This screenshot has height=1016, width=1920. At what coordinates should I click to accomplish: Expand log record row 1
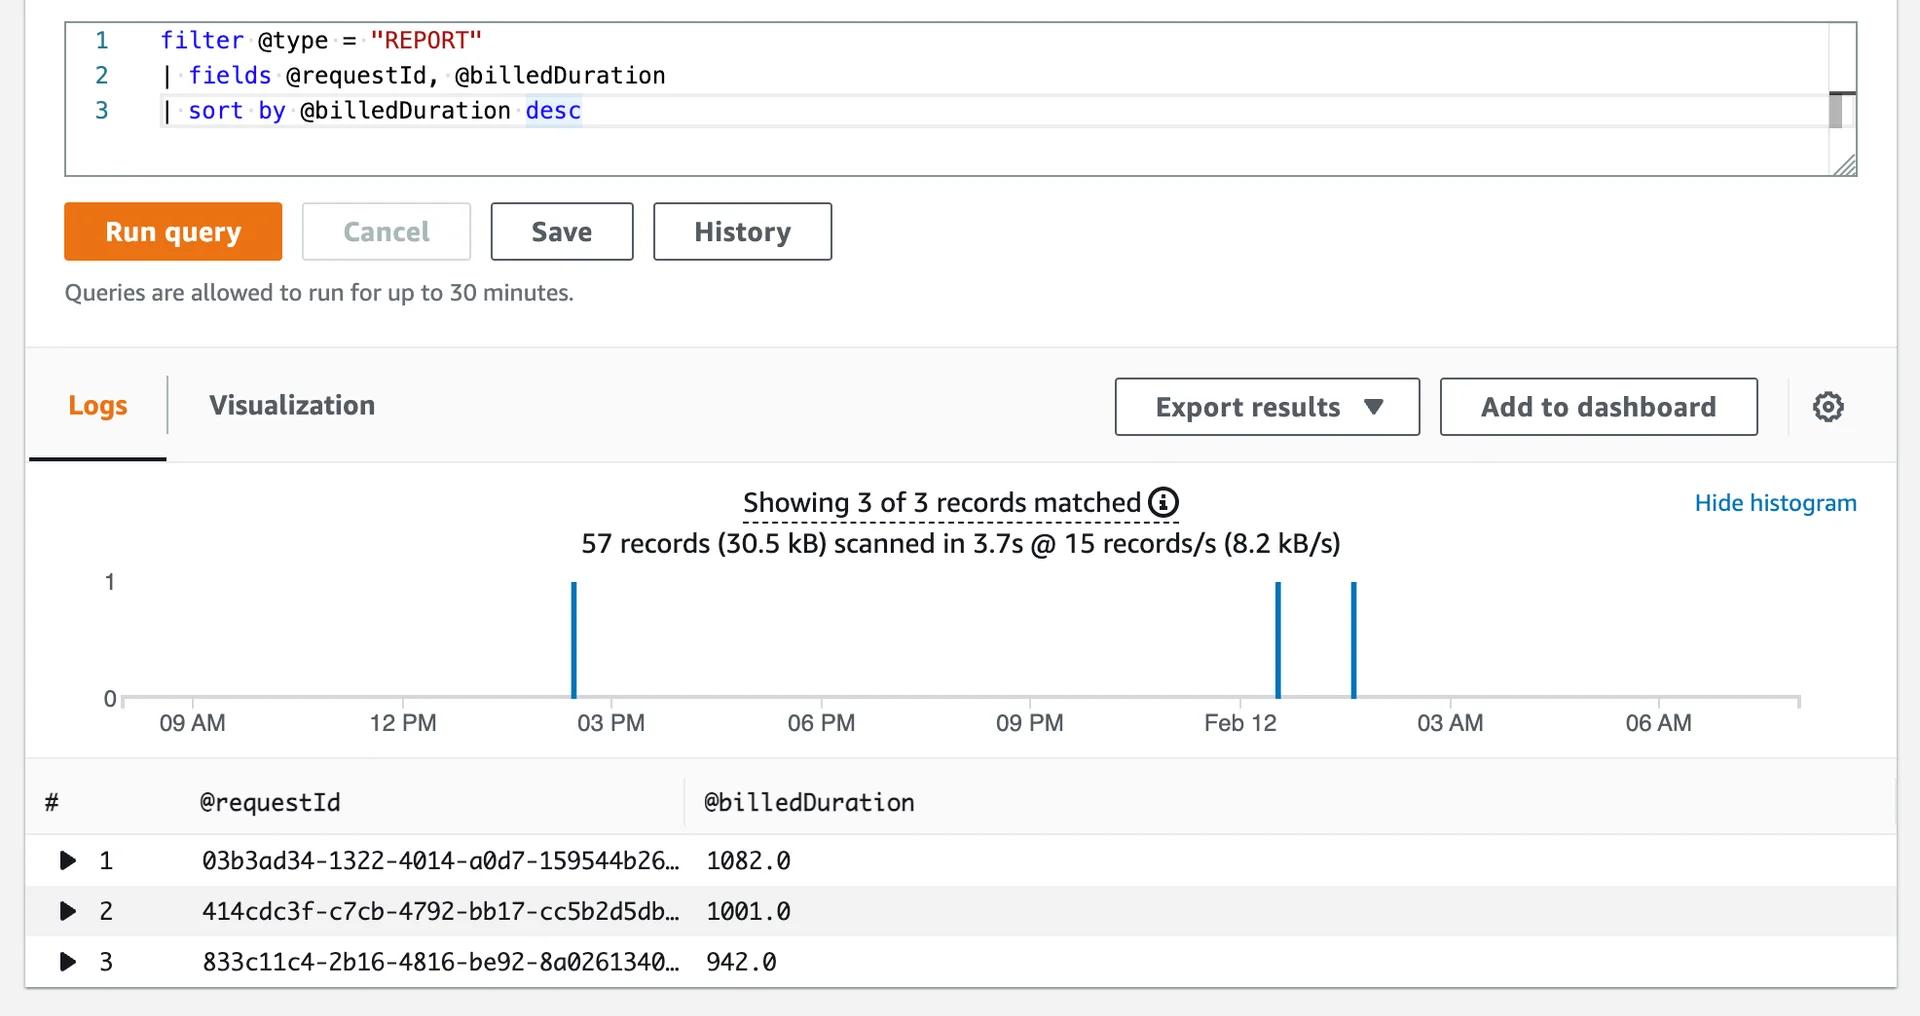(x=68, y=860)
